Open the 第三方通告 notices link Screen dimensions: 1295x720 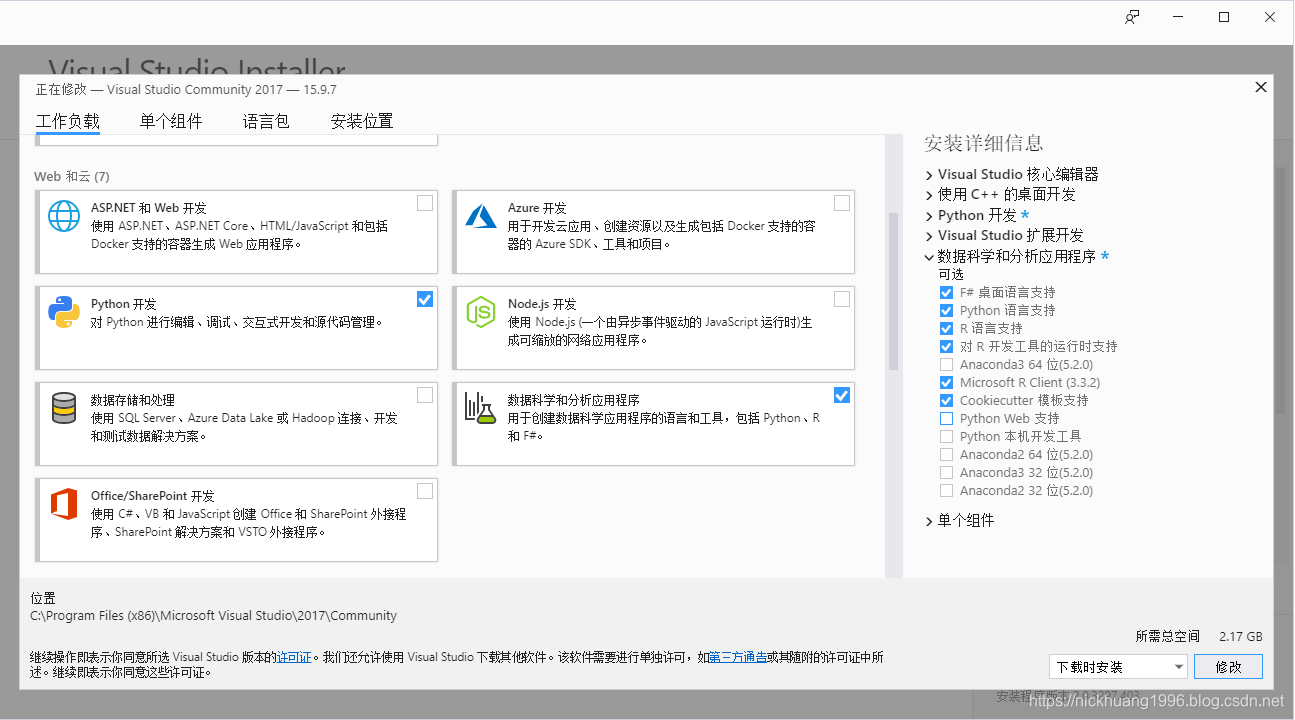tap(738, 658)
